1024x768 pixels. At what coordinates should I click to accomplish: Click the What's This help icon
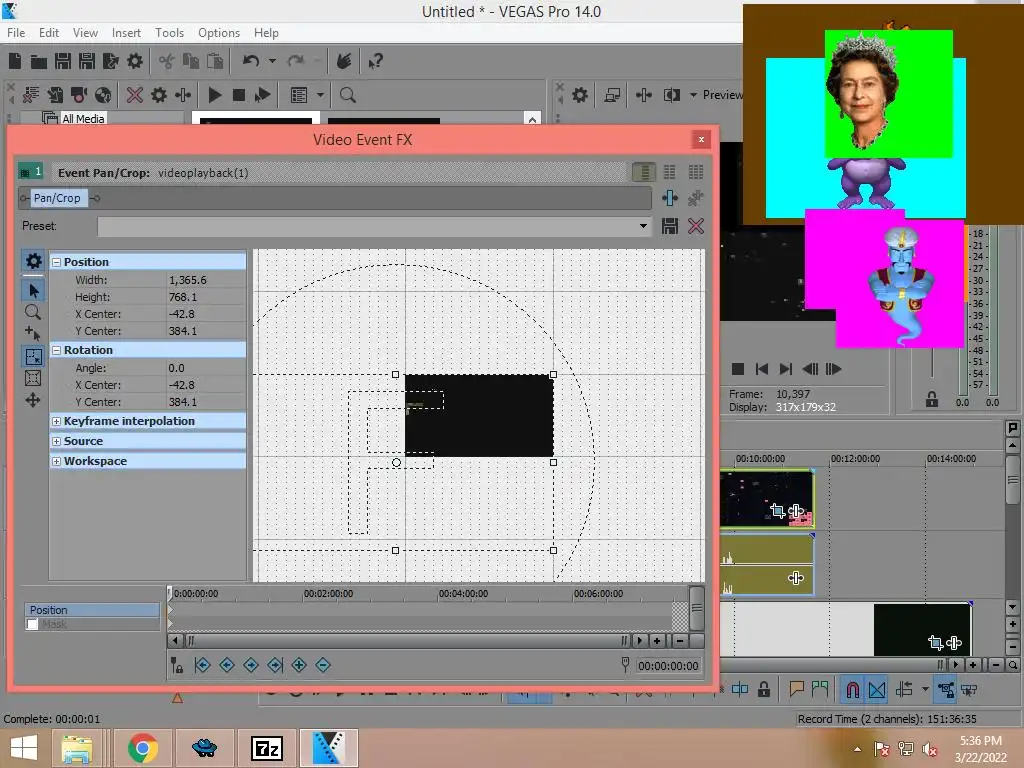[375, 61]
